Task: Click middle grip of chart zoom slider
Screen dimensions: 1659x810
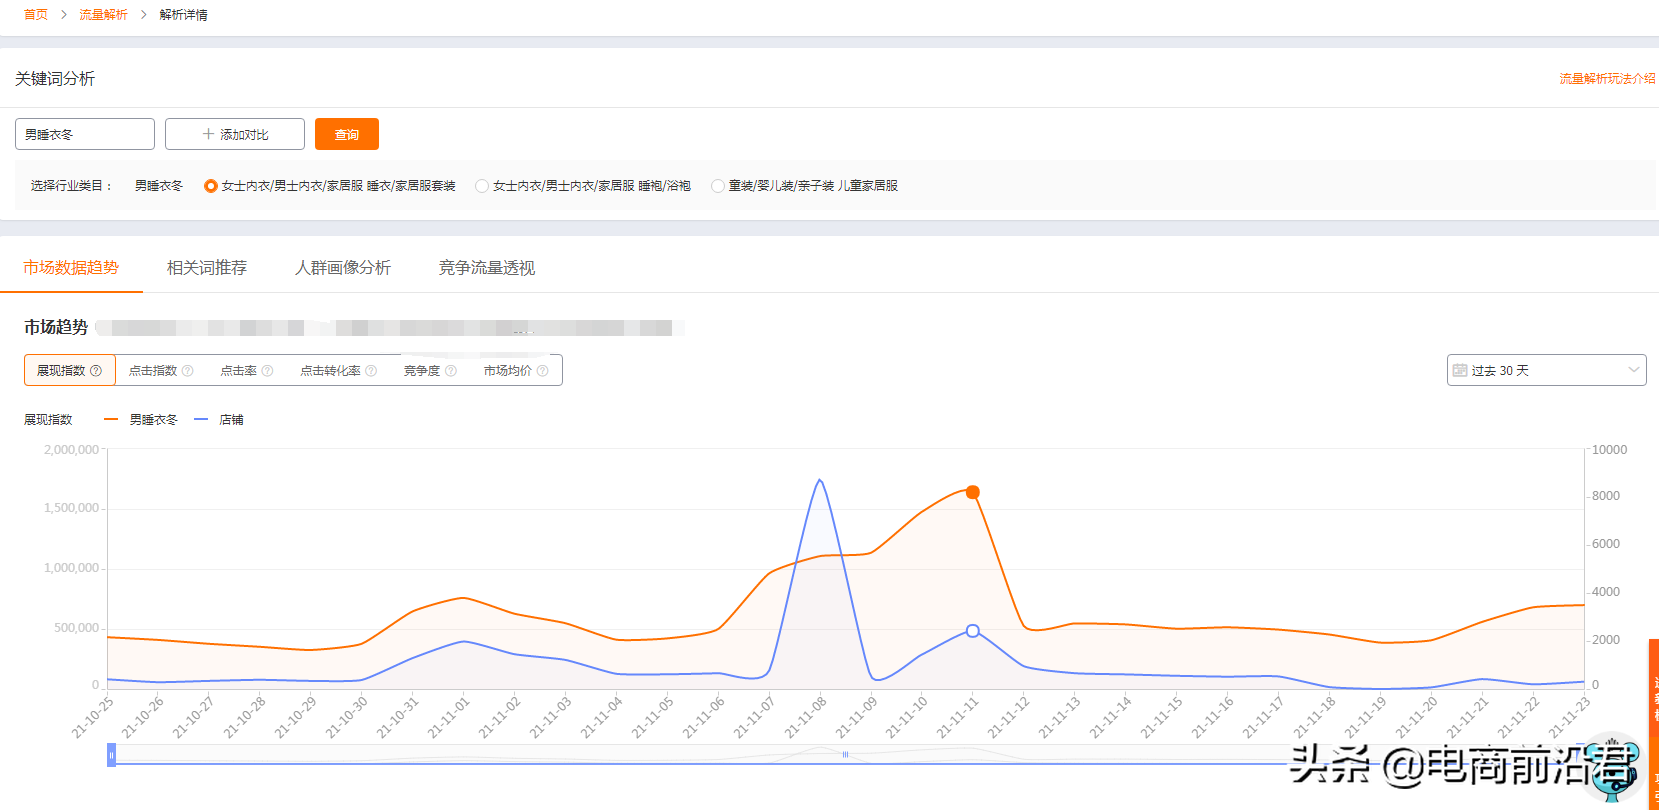Action: point(845,755)
